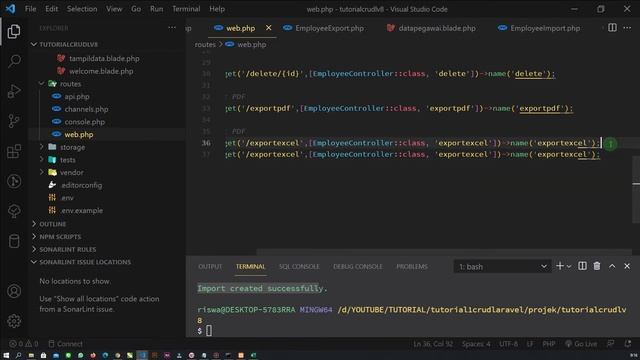Image resolution: width=640 pixels, height=360 pixels.
Task: Open the database view in activity bar
Action: pos(14,241)
